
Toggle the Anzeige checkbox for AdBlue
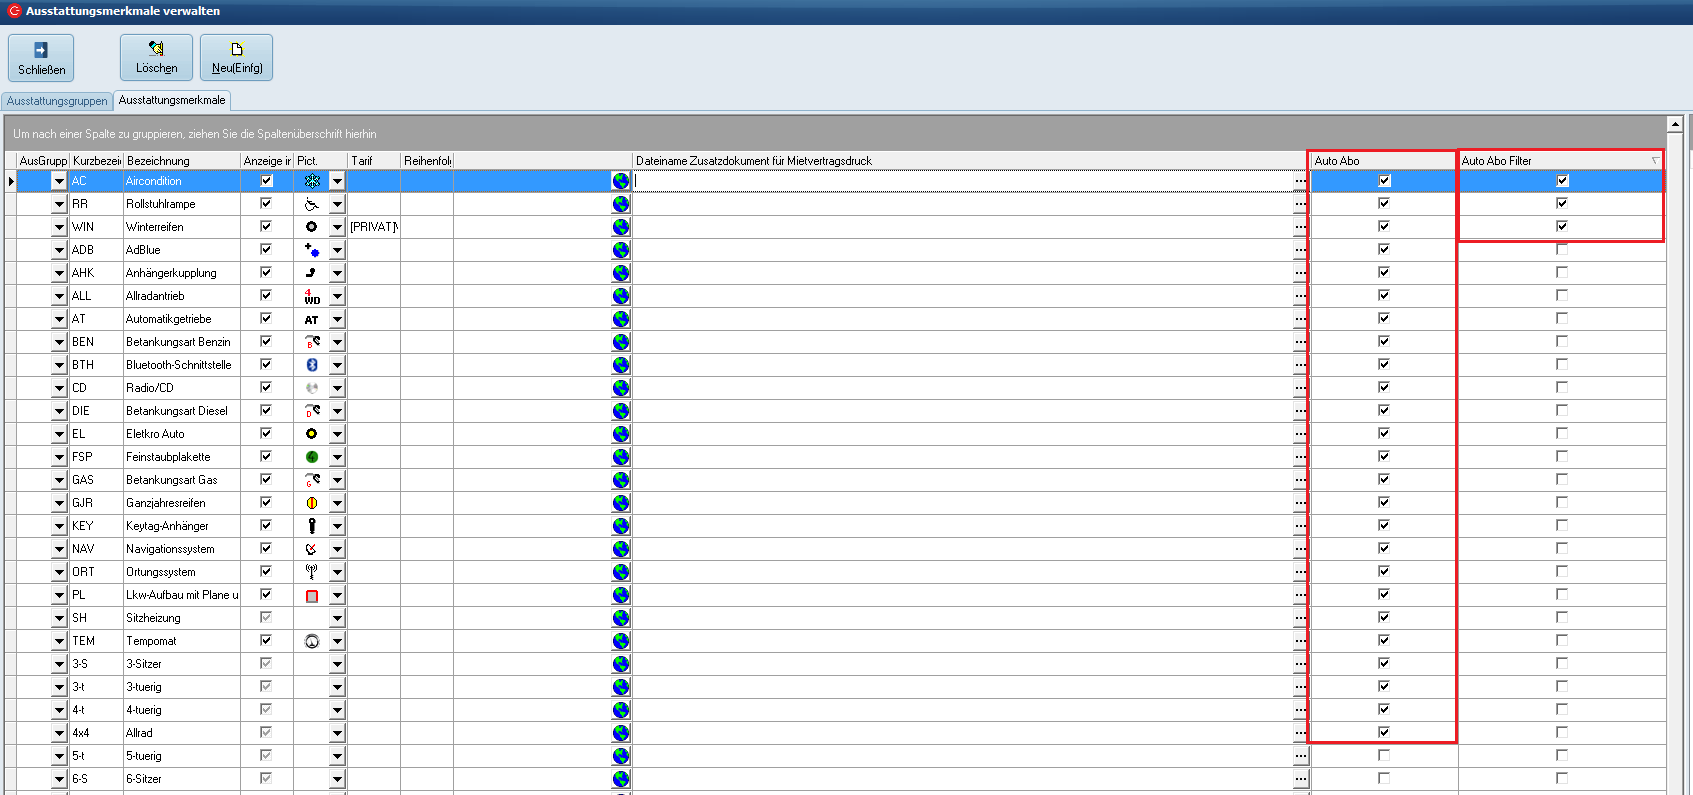pos(266,249)
